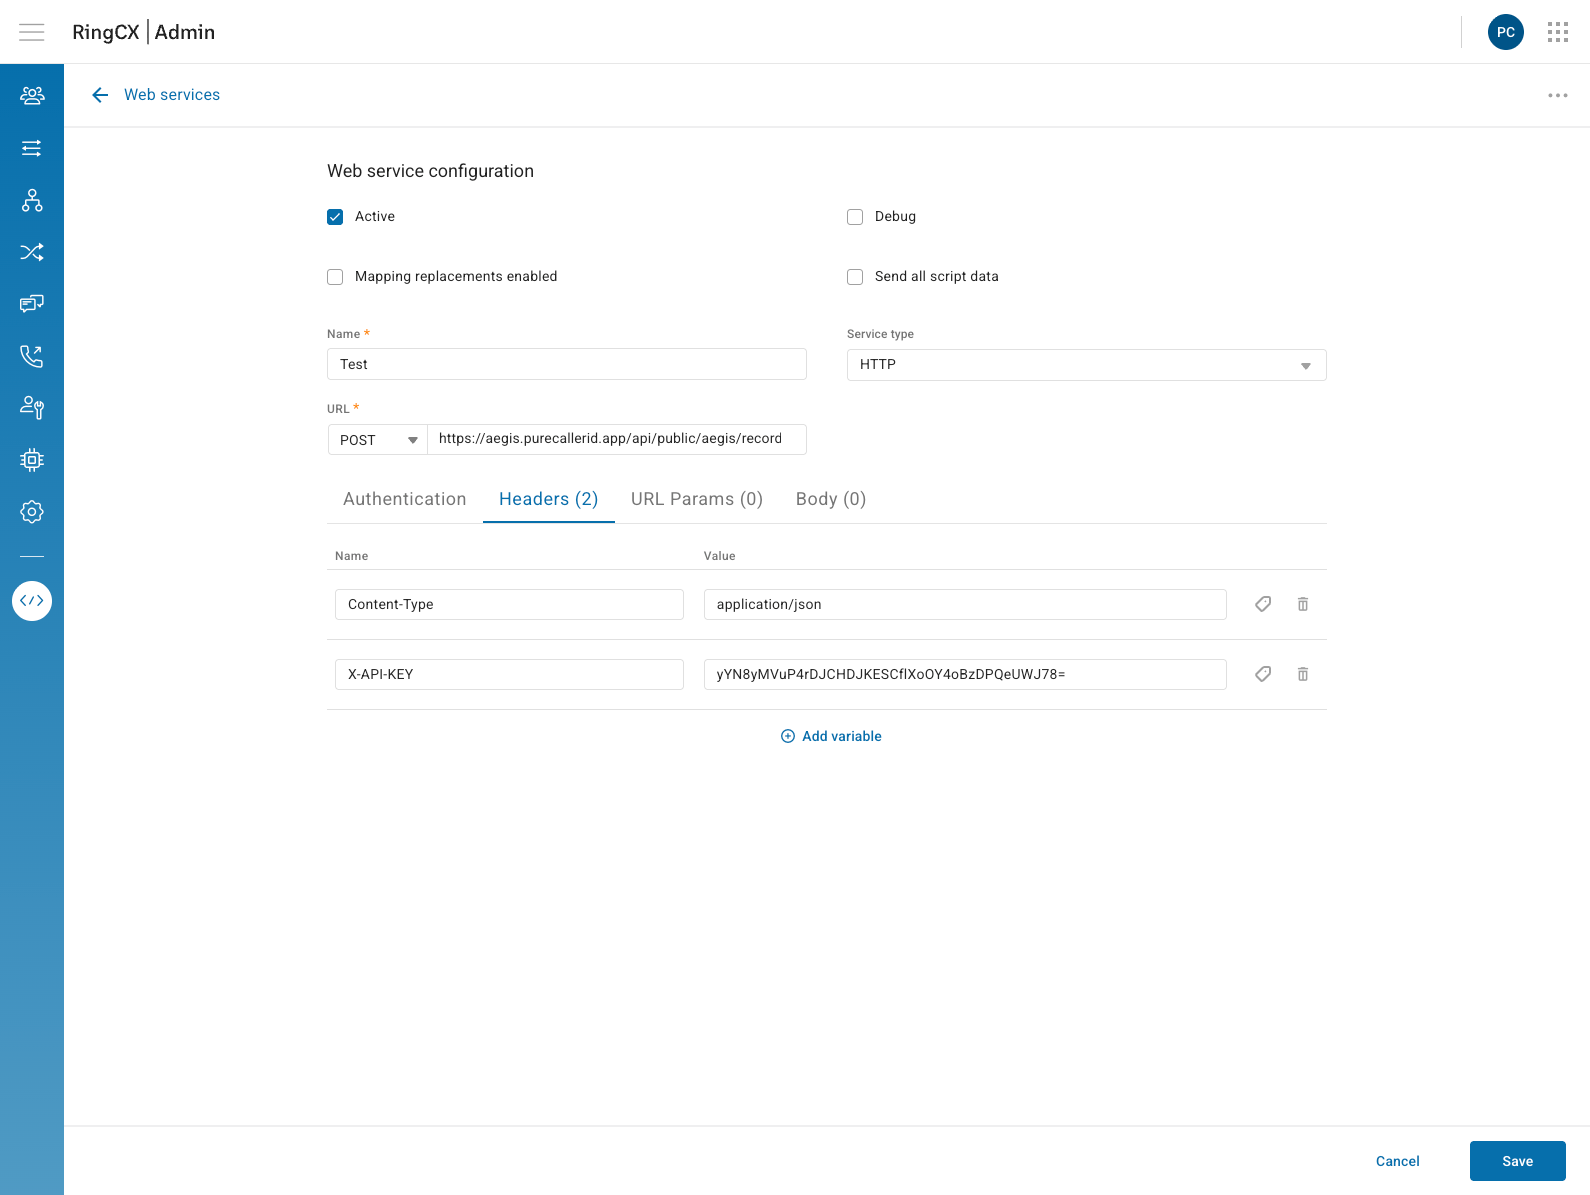Open the chip processor sidebar icon

[x=32, y=460]
